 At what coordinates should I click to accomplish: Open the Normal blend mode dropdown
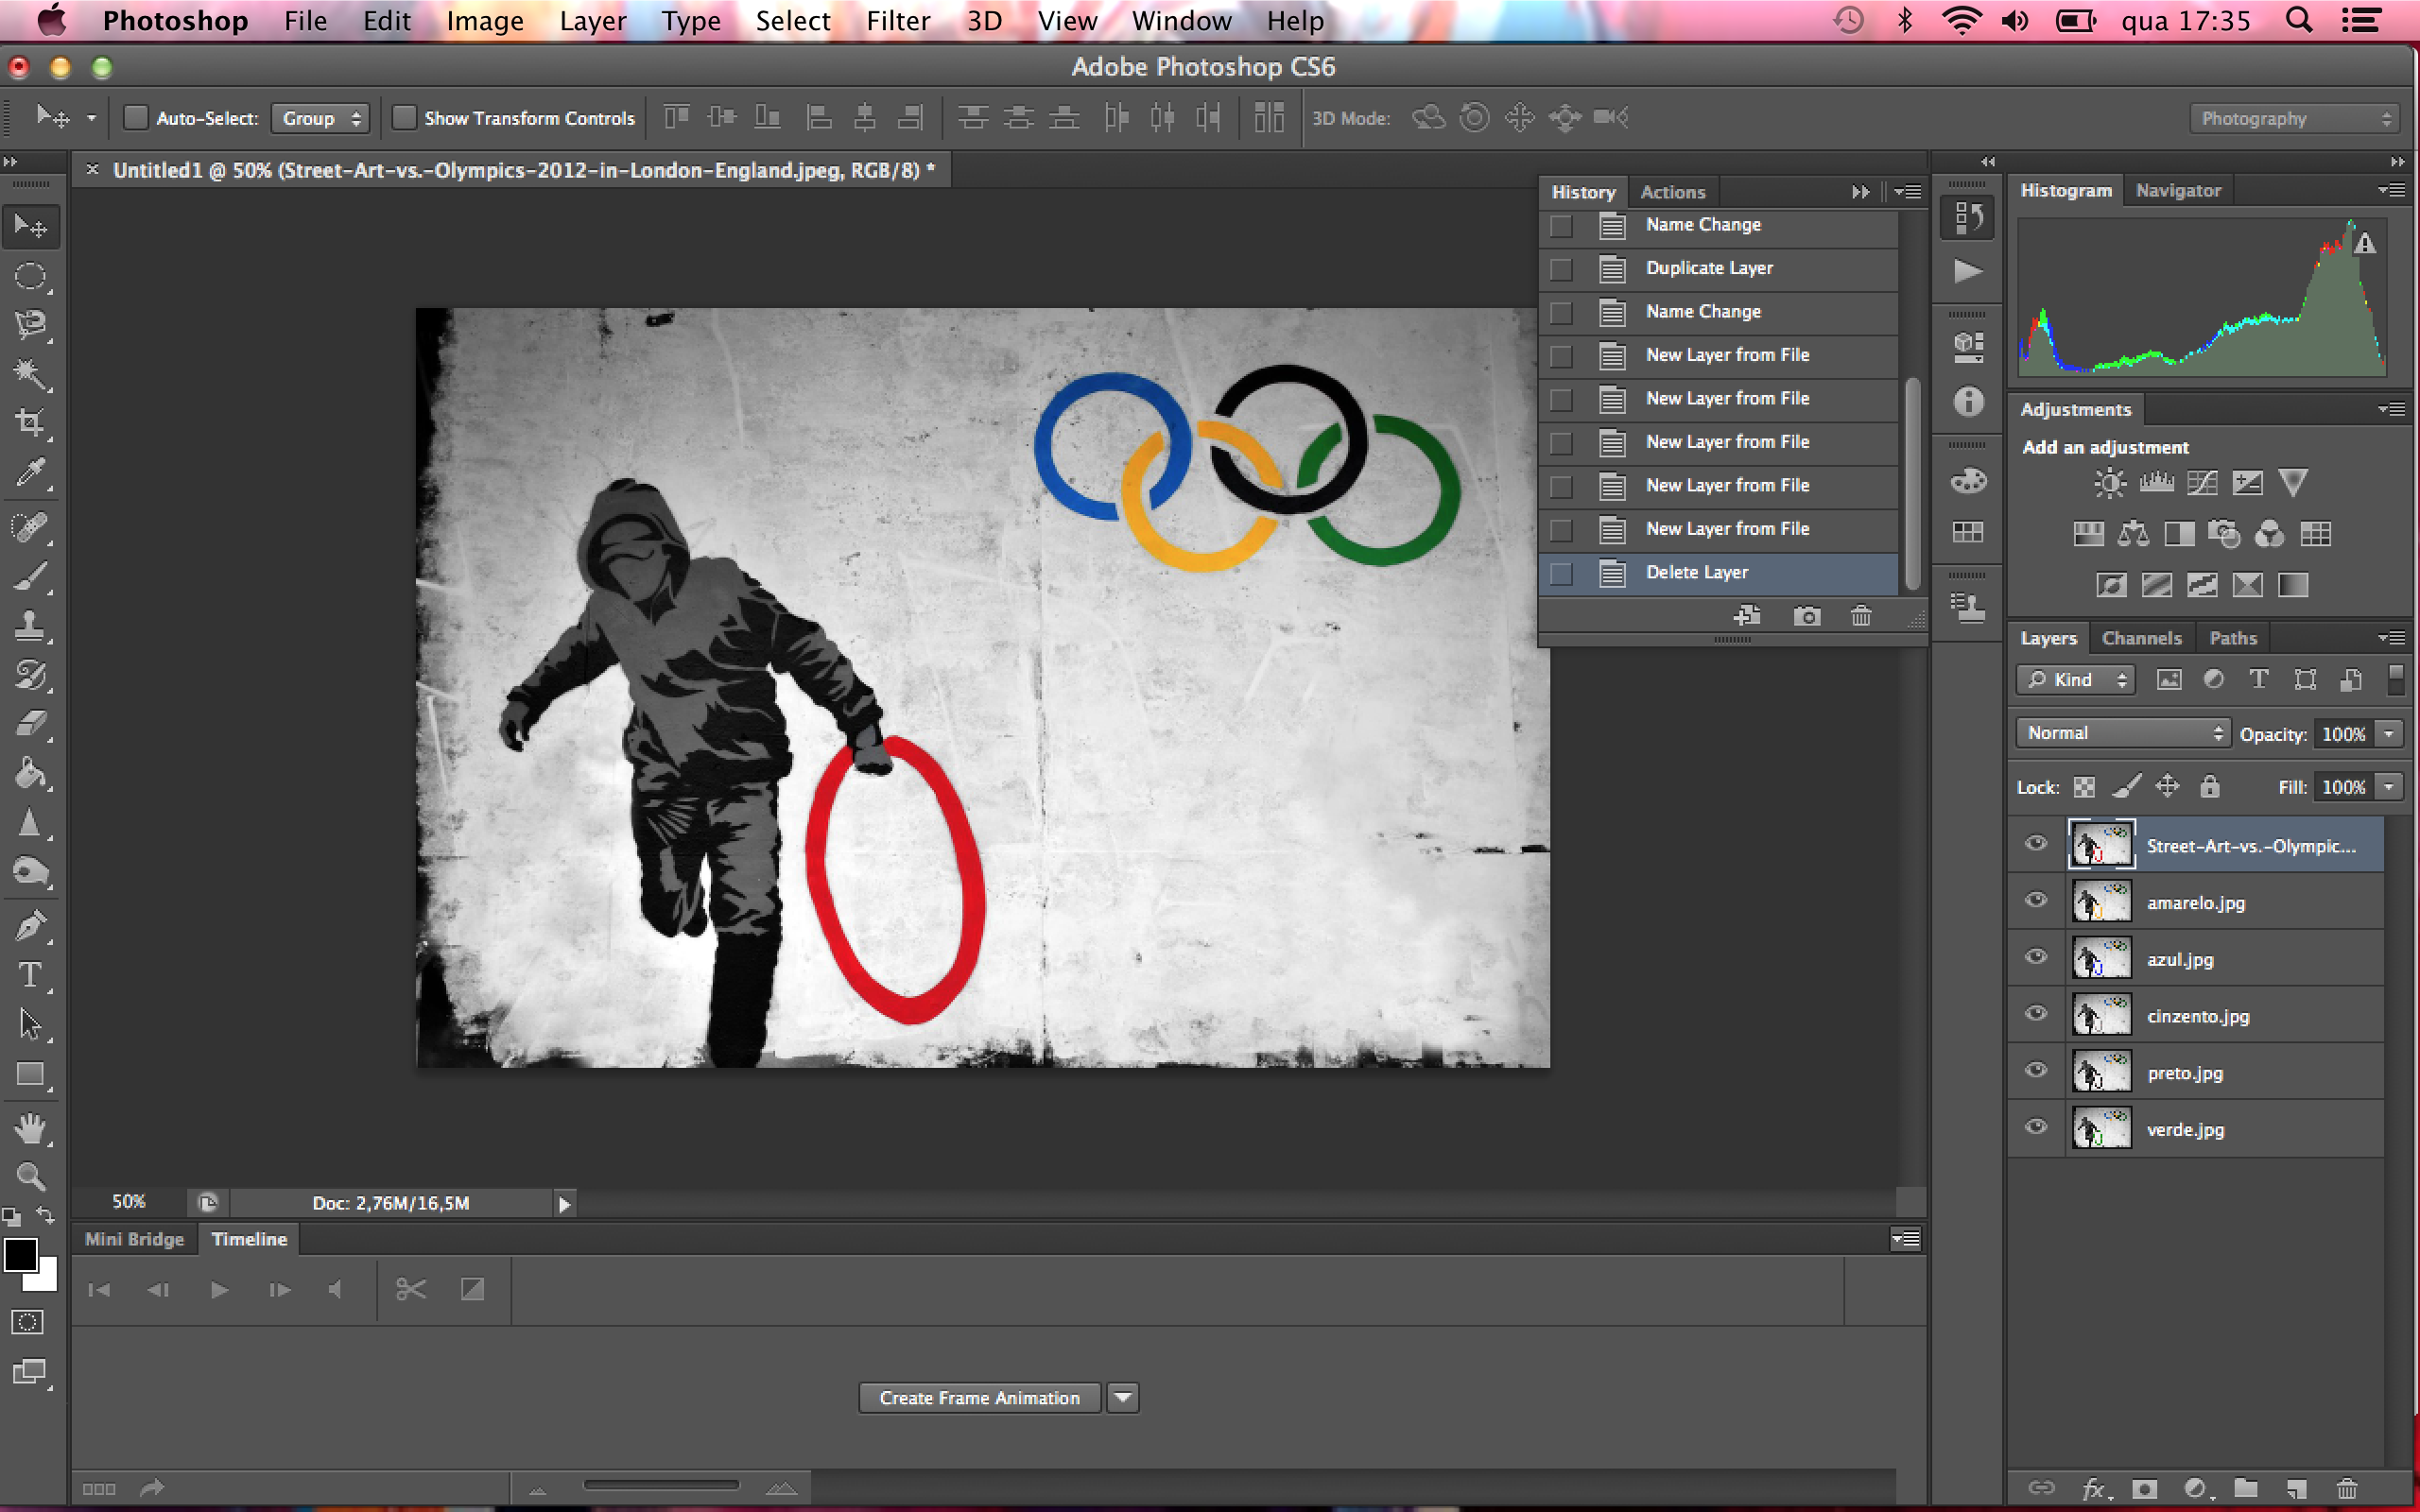click(2122, 733)
